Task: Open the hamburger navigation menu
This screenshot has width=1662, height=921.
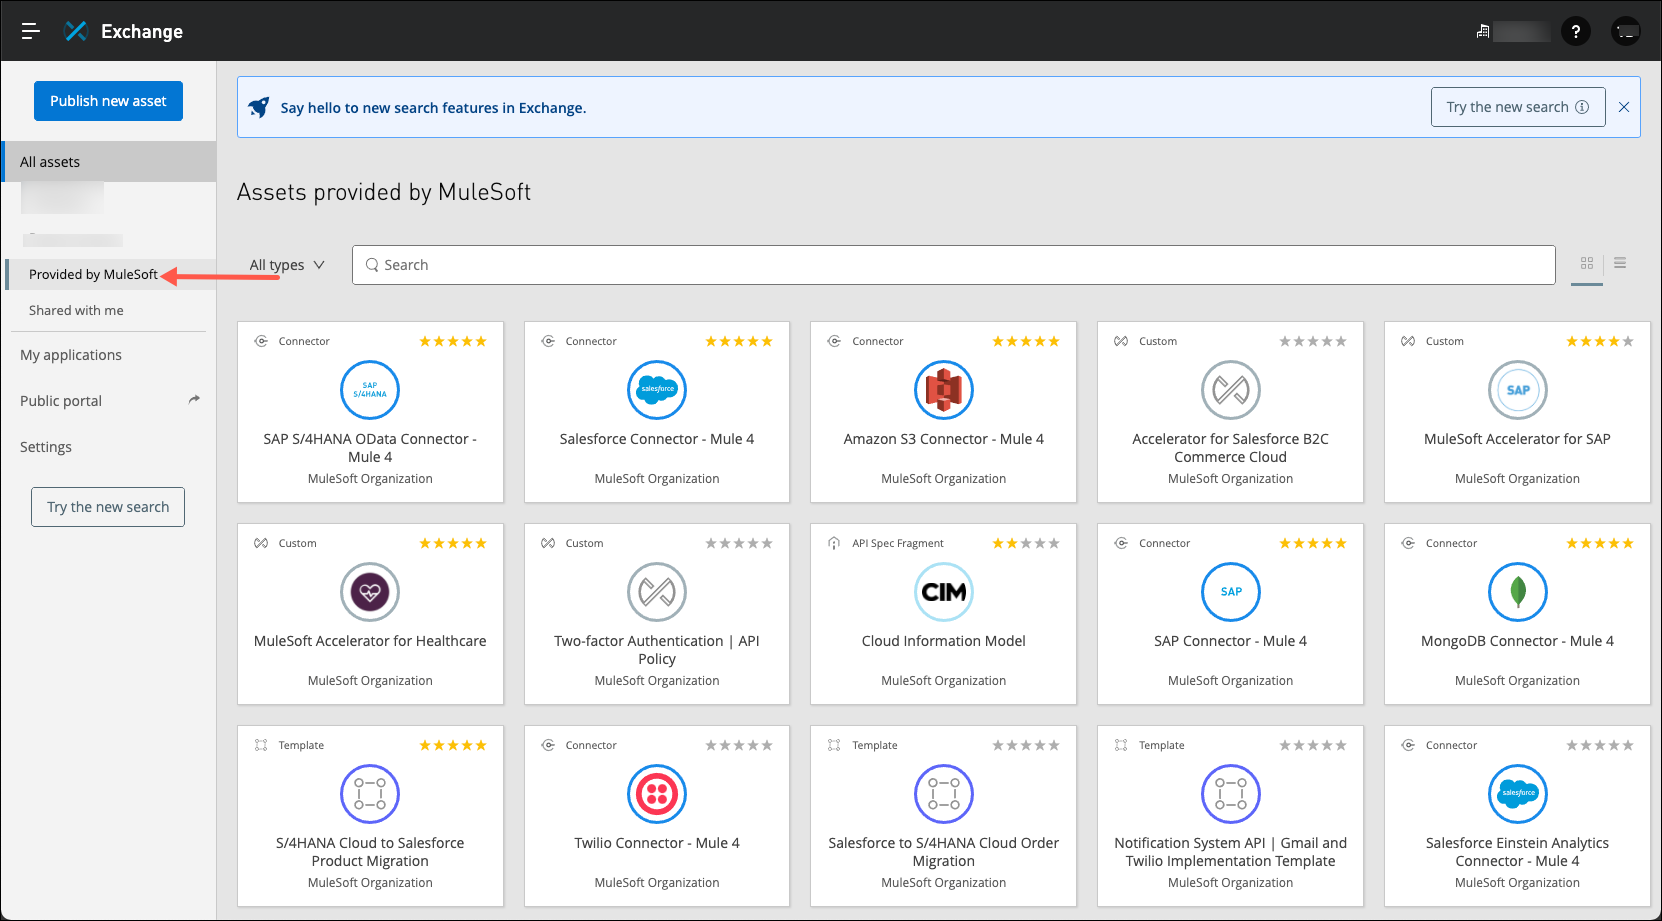Action: (30, 31)
